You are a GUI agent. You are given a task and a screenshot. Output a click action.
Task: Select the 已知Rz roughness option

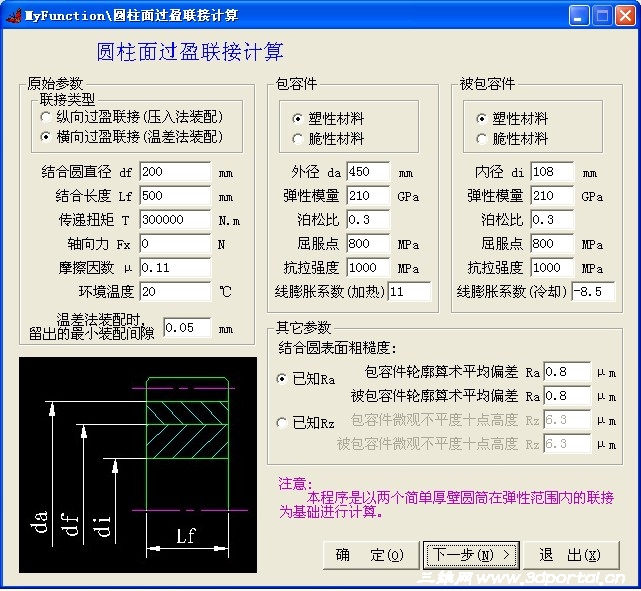tap(306, 423)
